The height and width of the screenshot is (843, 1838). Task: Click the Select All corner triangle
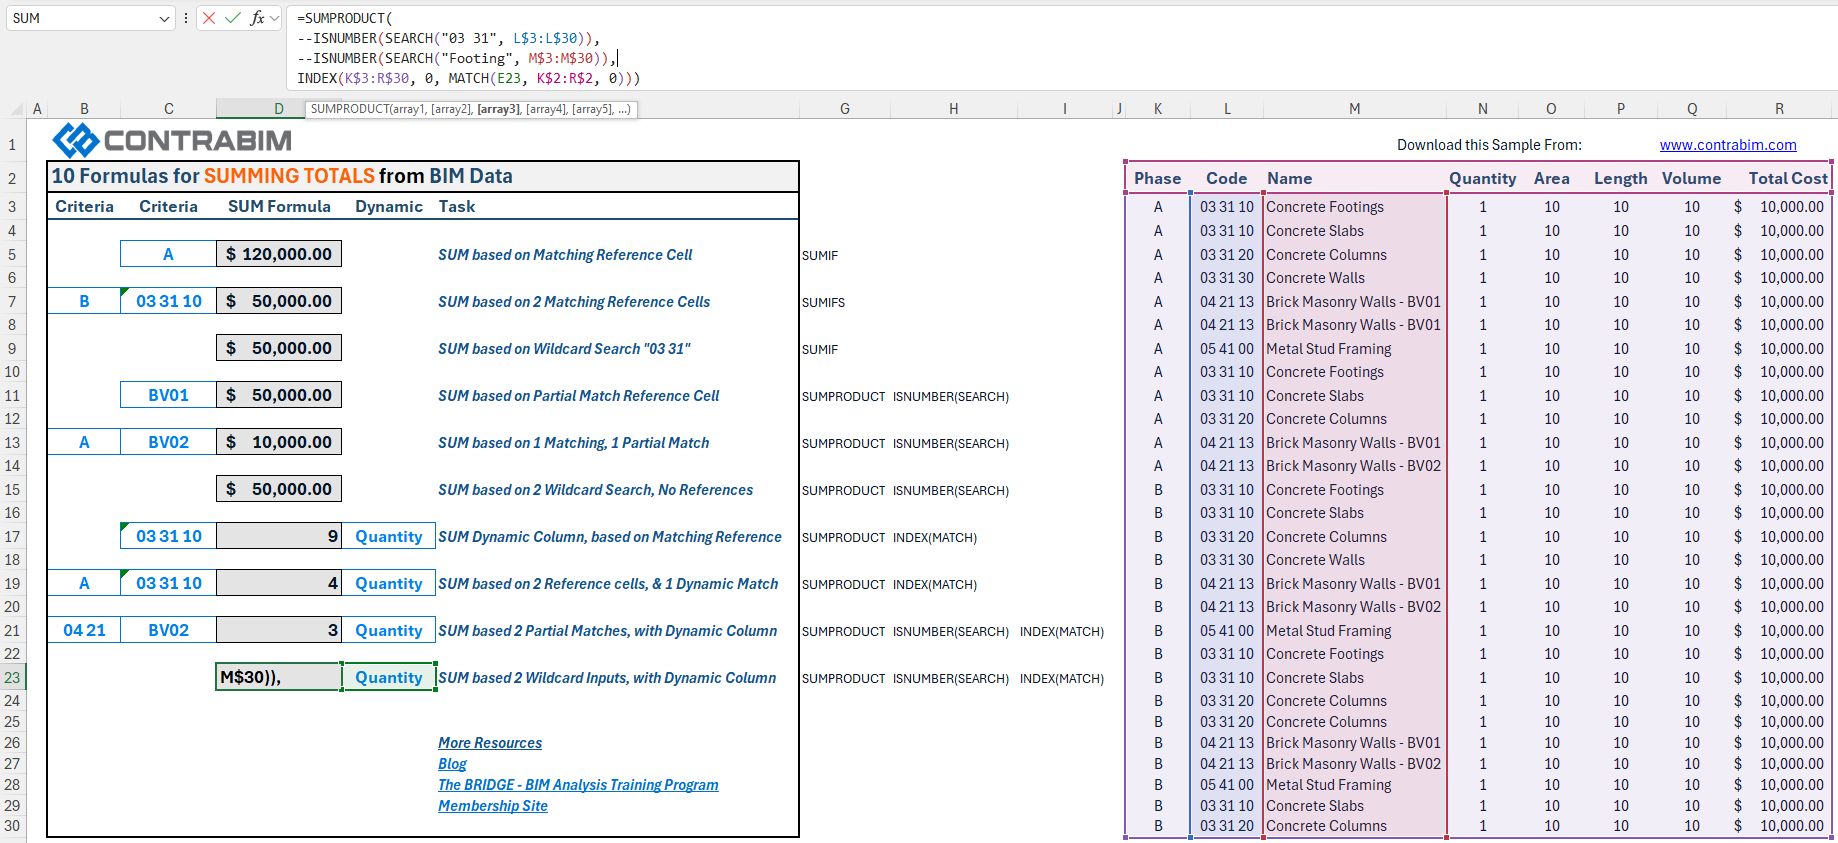[17, 109]
